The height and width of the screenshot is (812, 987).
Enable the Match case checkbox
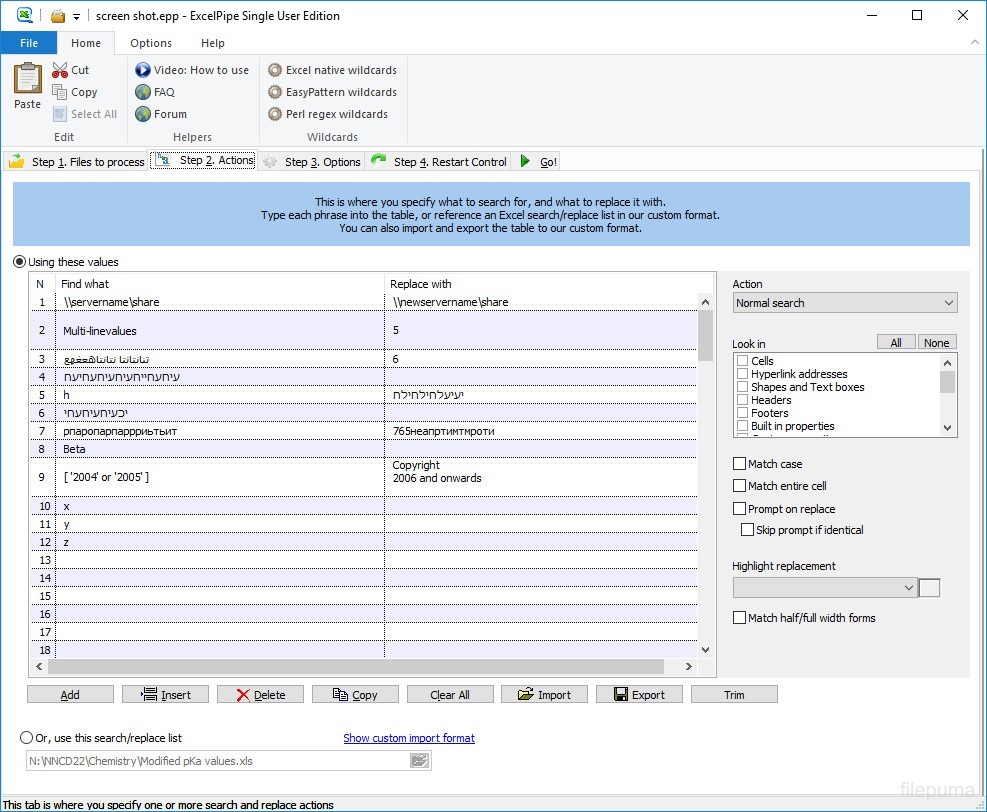740,464
